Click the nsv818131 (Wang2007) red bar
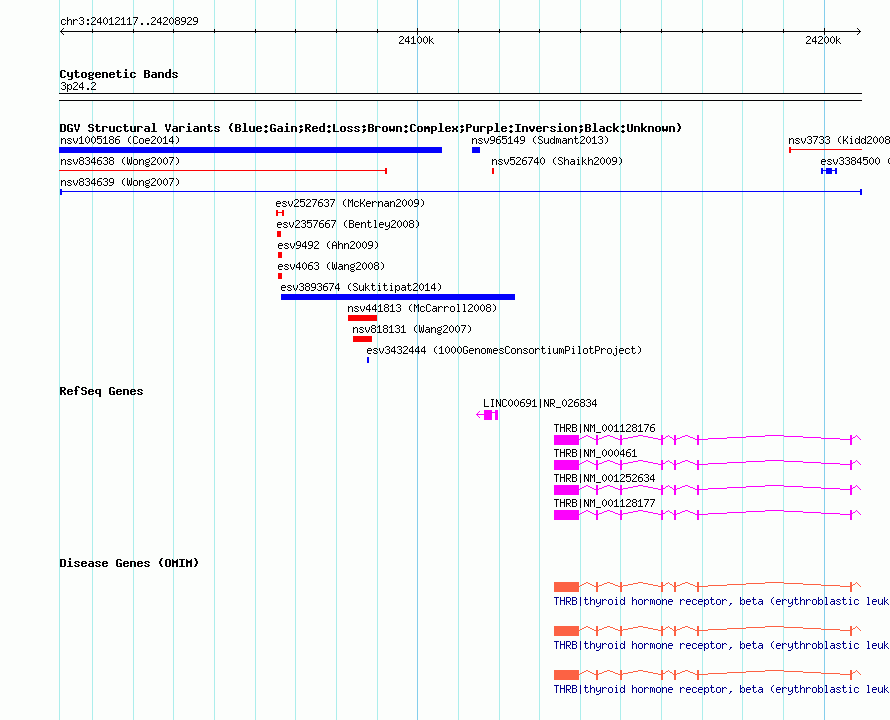 (363, 339)
